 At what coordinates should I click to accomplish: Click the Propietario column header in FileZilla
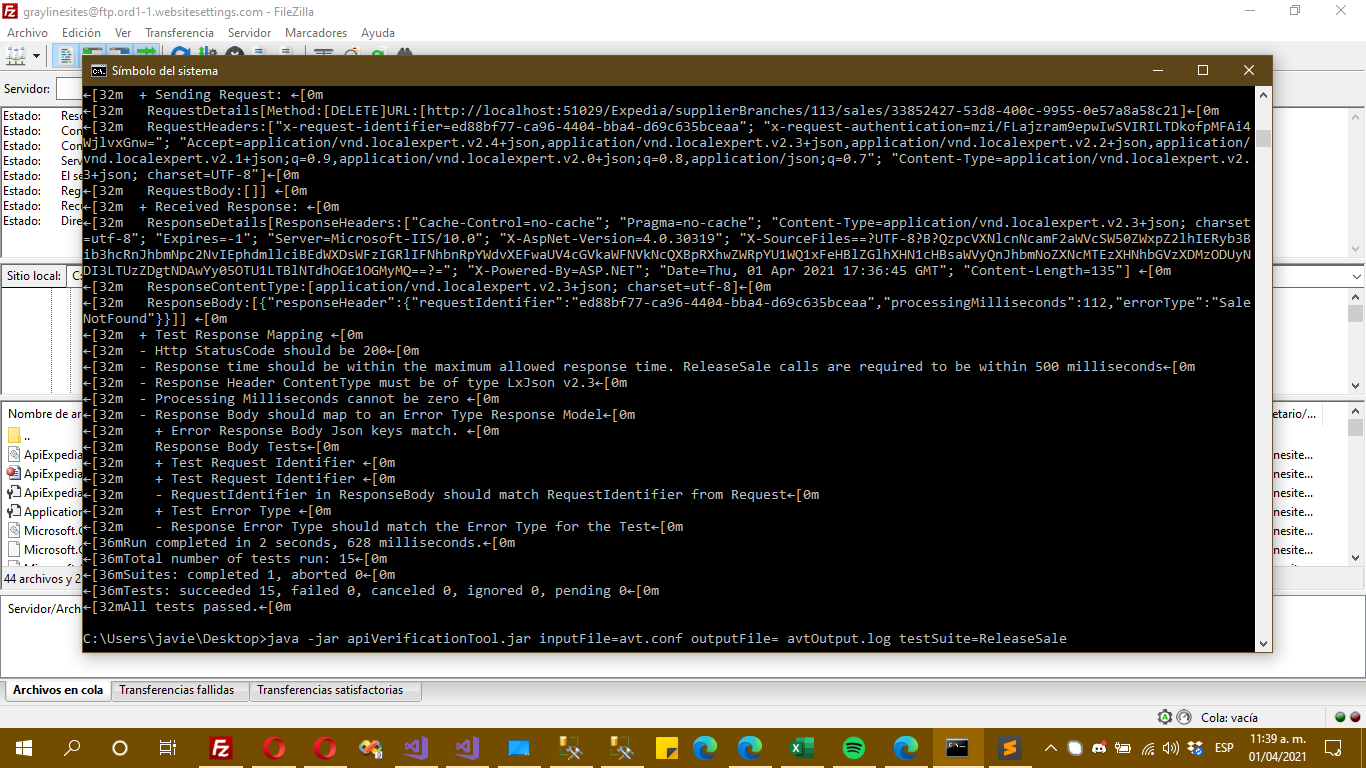pos(1295,413)
